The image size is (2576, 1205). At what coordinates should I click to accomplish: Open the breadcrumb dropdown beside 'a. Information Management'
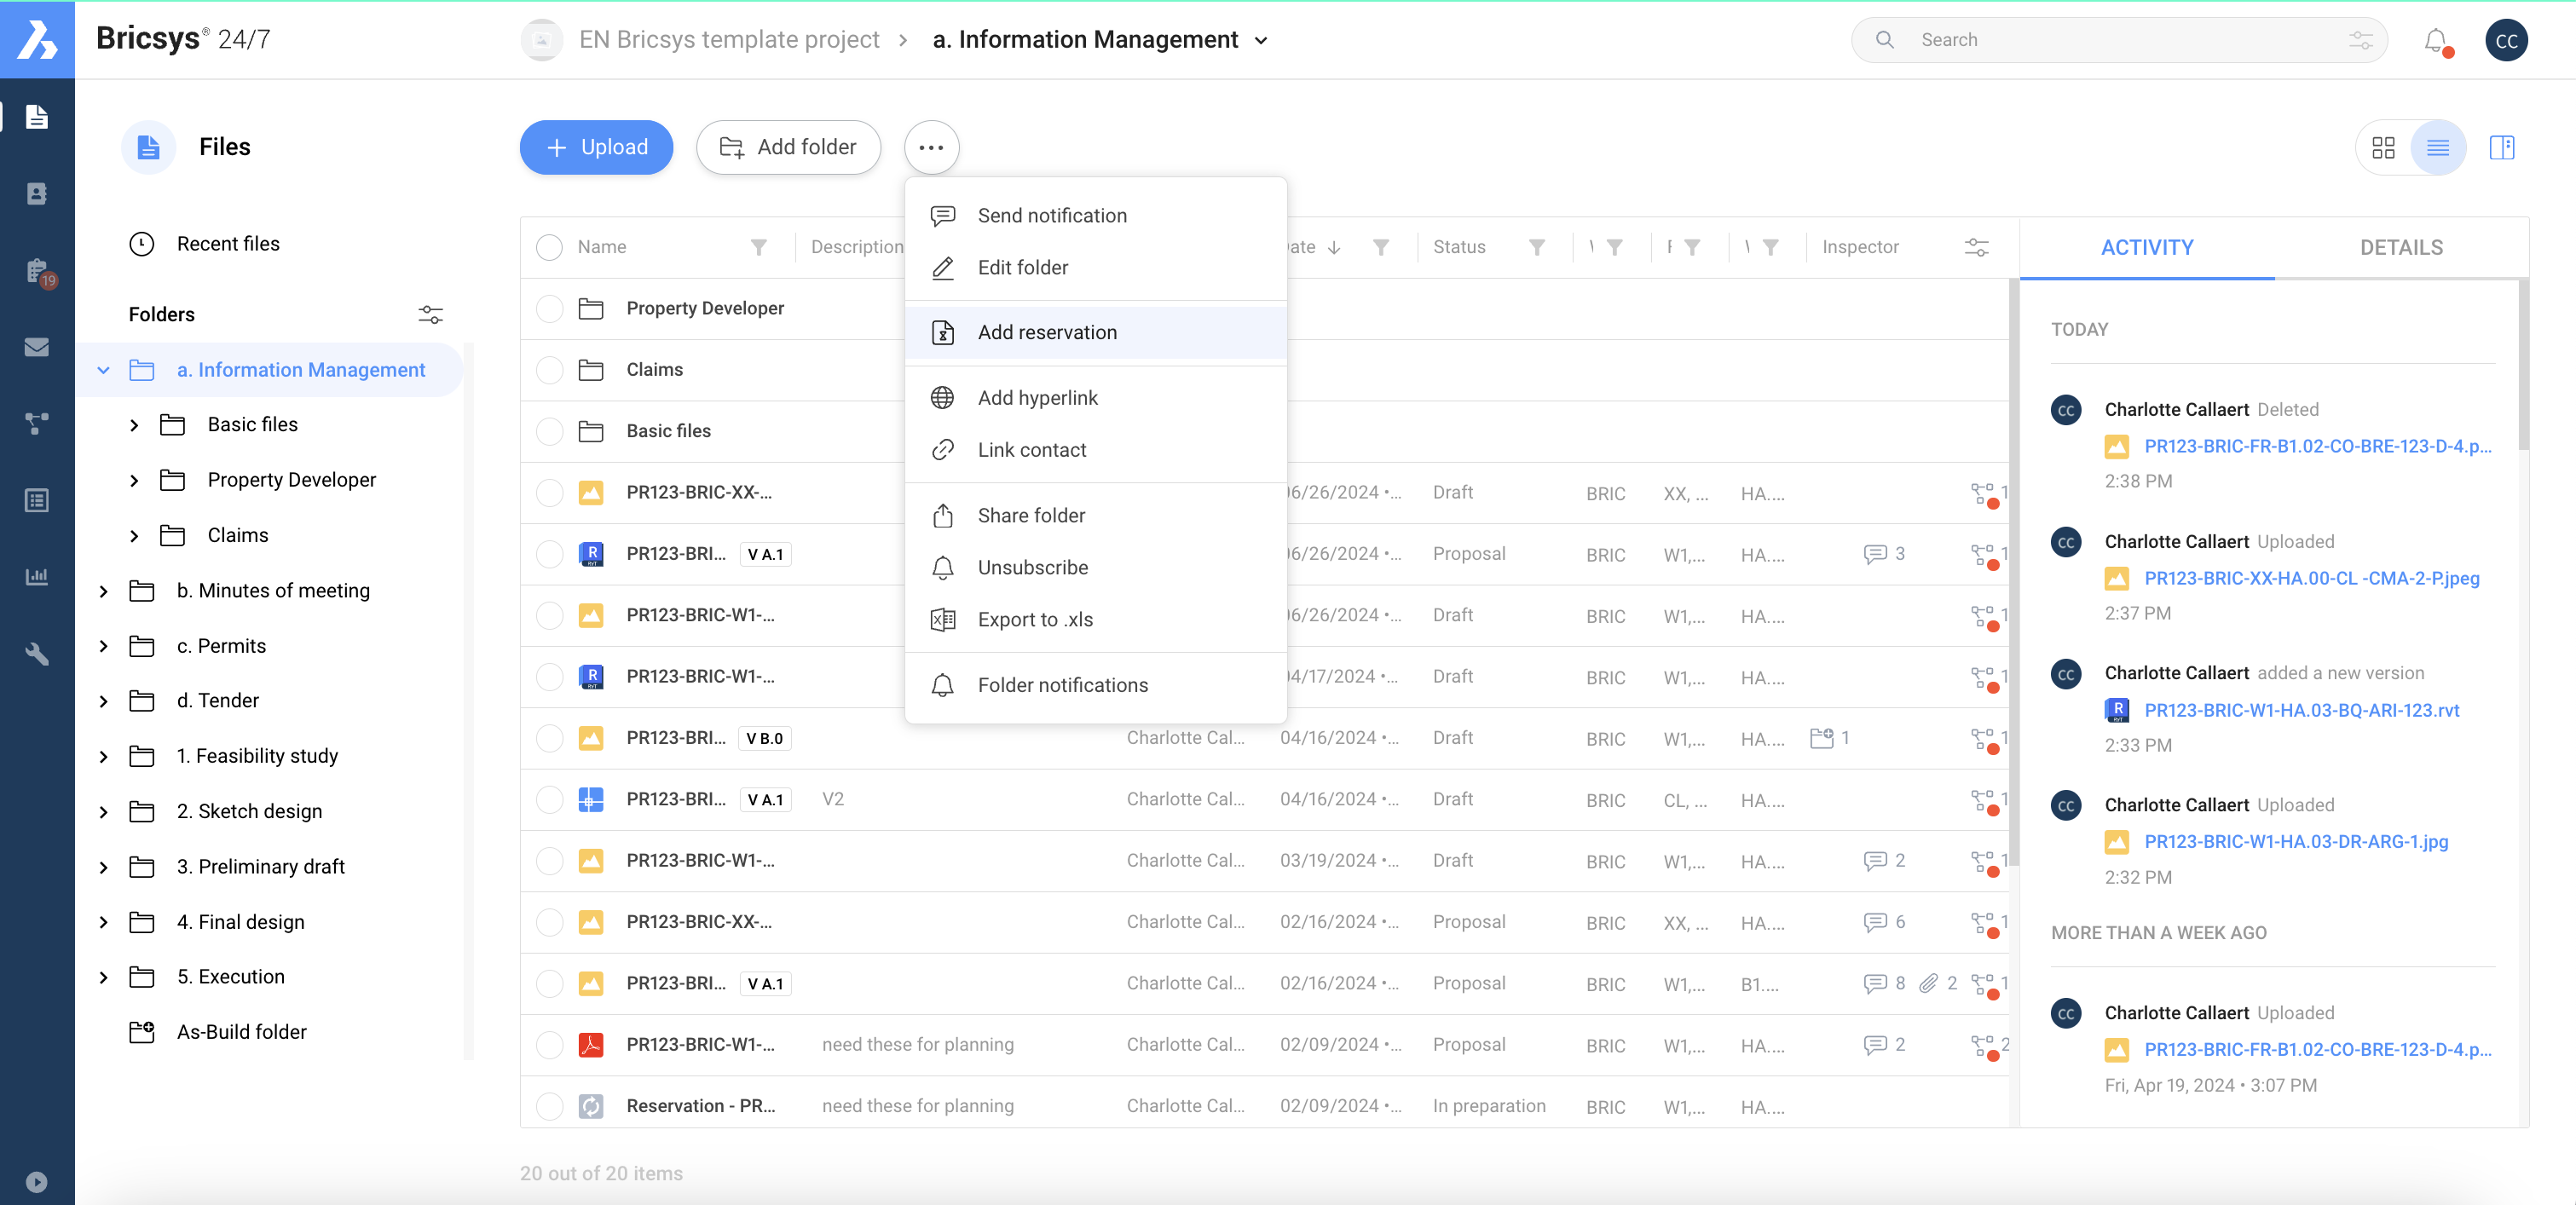click(x=1261, y=40)
